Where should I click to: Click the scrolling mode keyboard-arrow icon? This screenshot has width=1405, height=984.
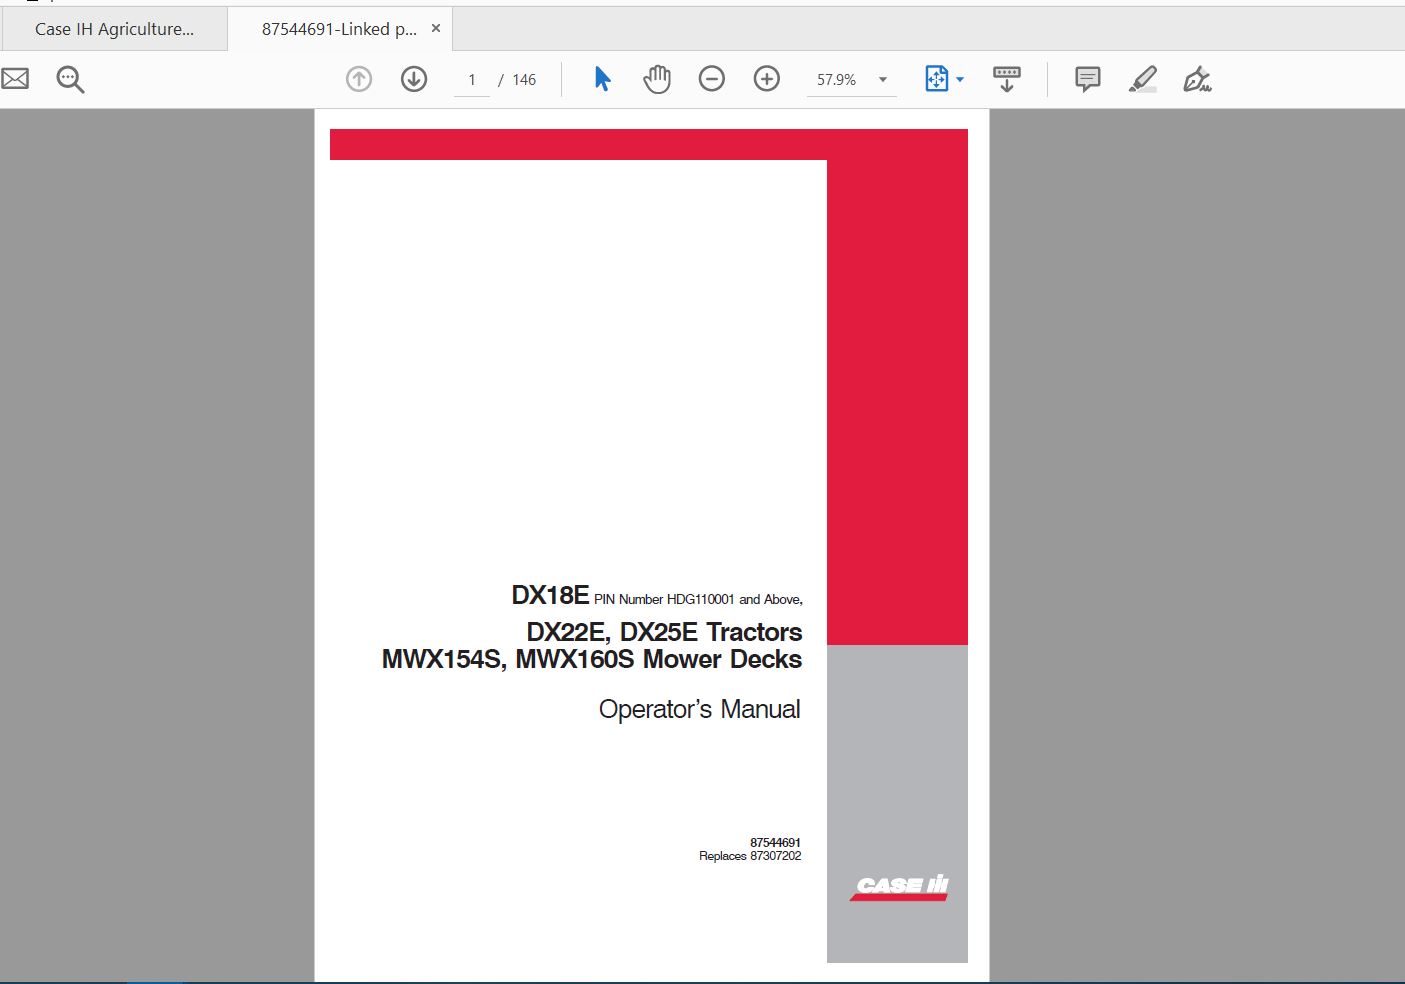click(1007, 79)
